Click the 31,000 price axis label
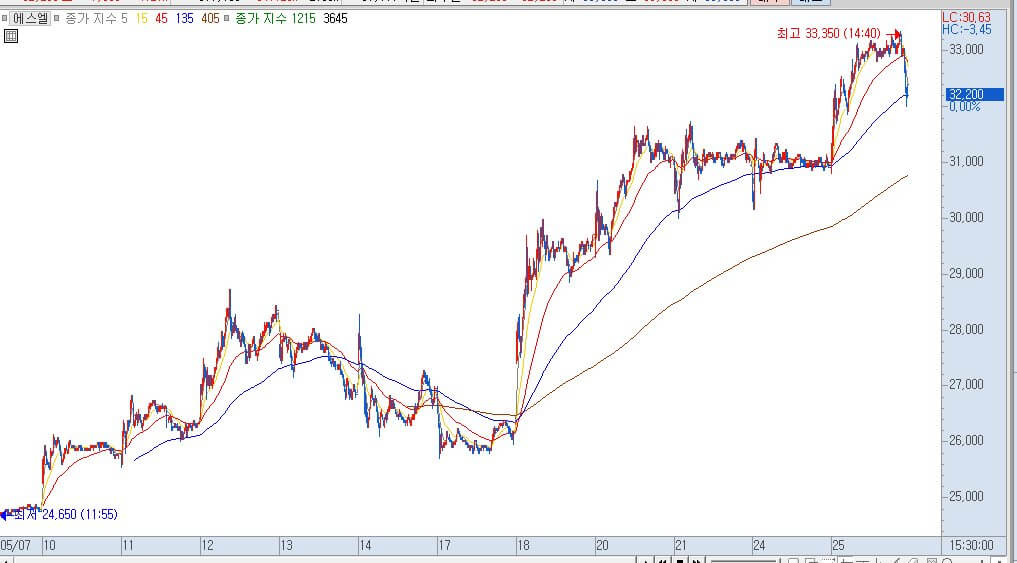 point(966,162)
